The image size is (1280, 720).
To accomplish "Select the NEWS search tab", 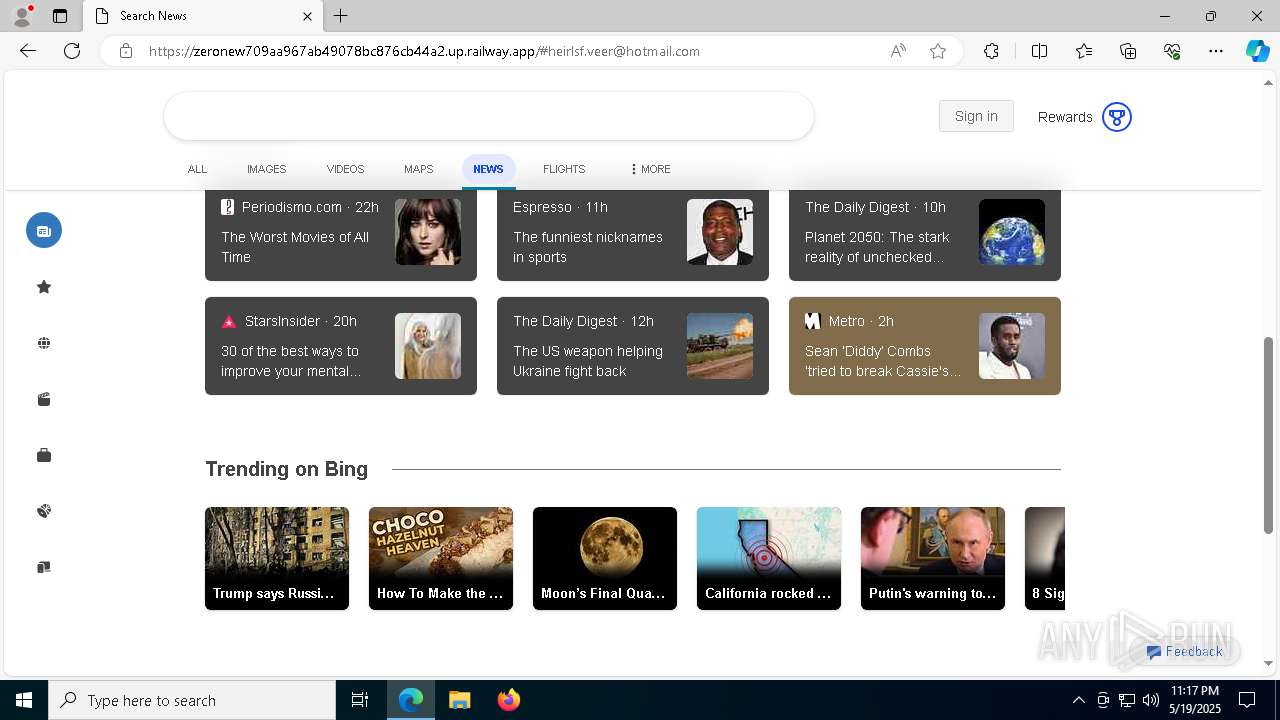I will pos(488,169).
